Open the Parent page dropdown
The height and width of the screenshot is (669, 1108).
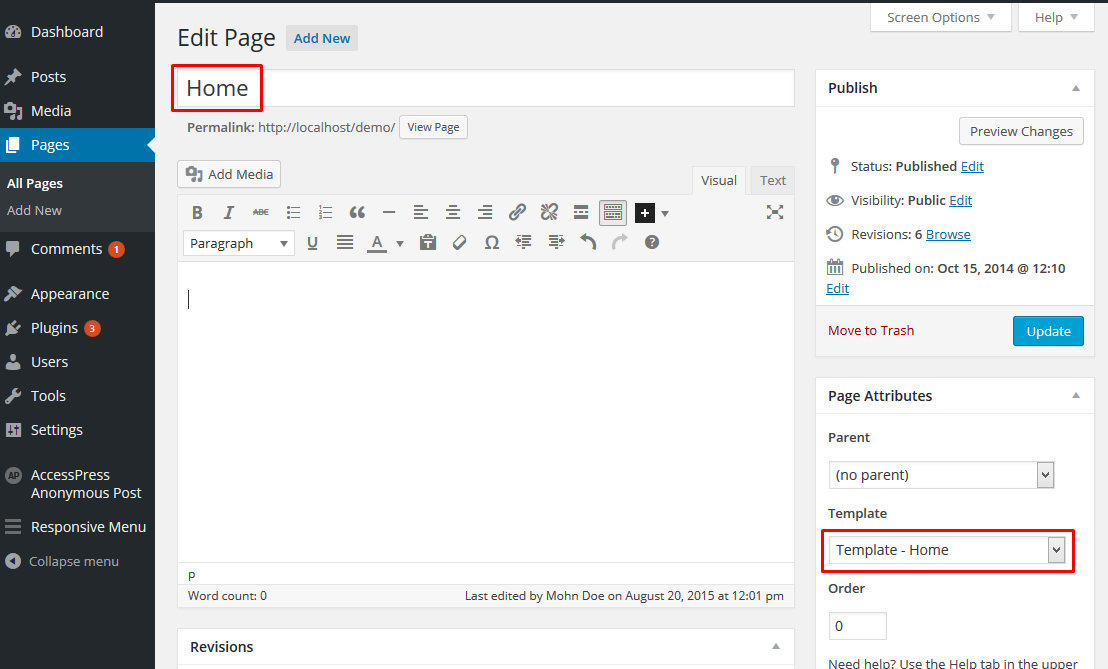[x=941, y=475]
